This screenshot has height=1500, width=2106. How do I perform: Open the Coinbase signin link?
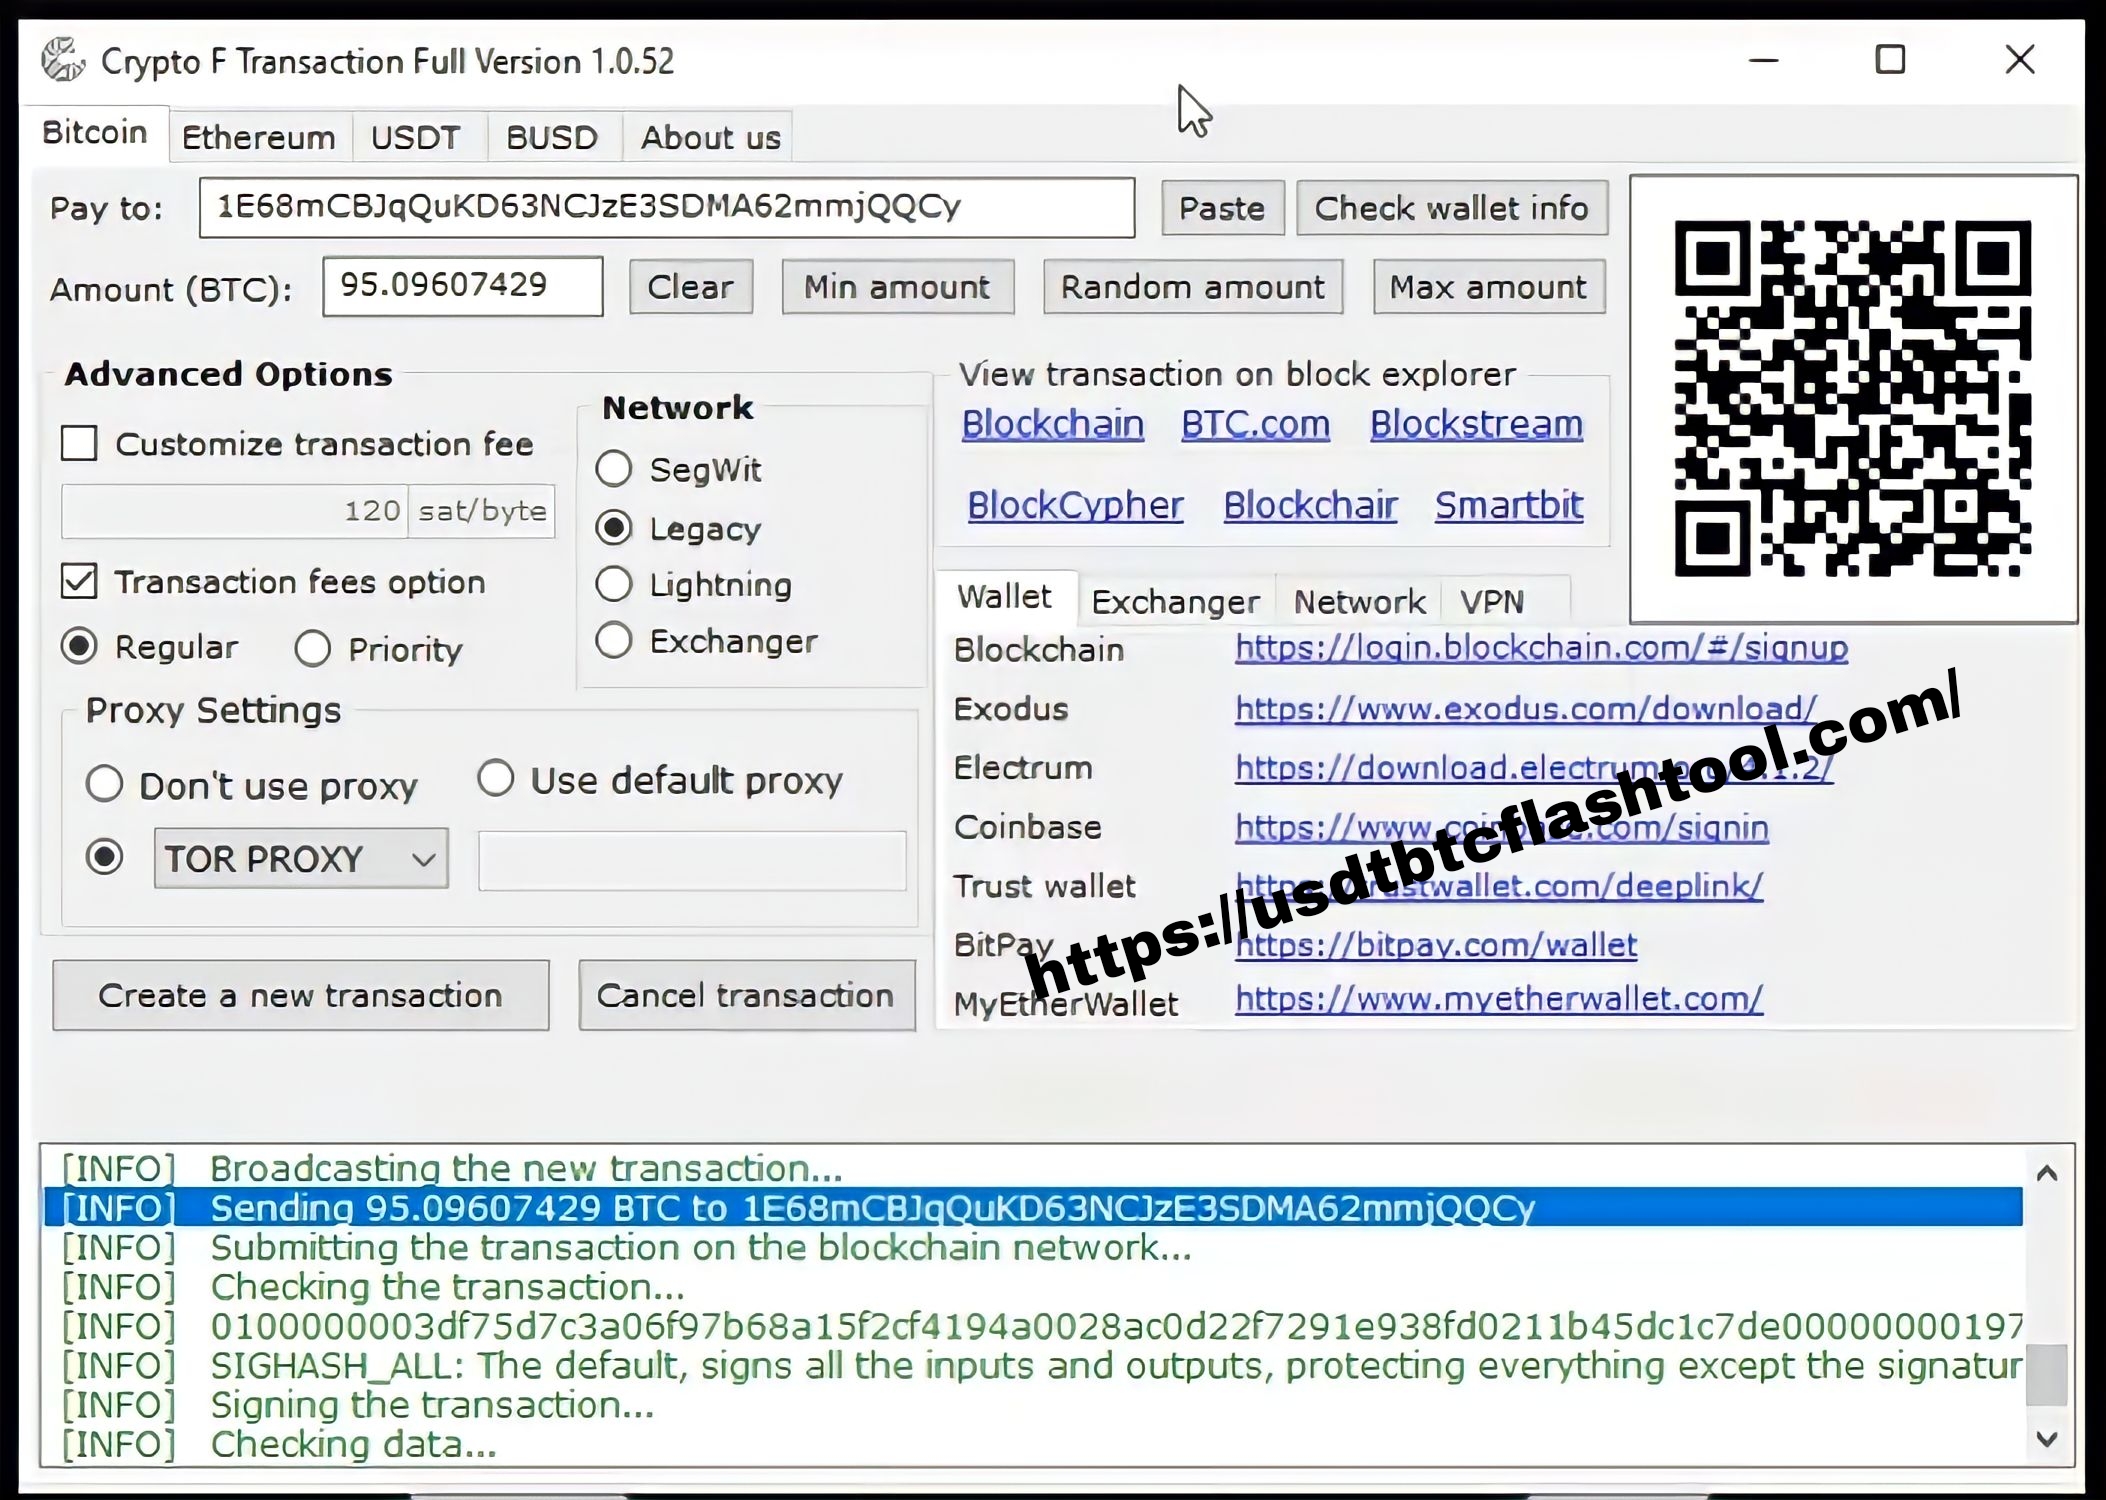tap(1502, 827)
